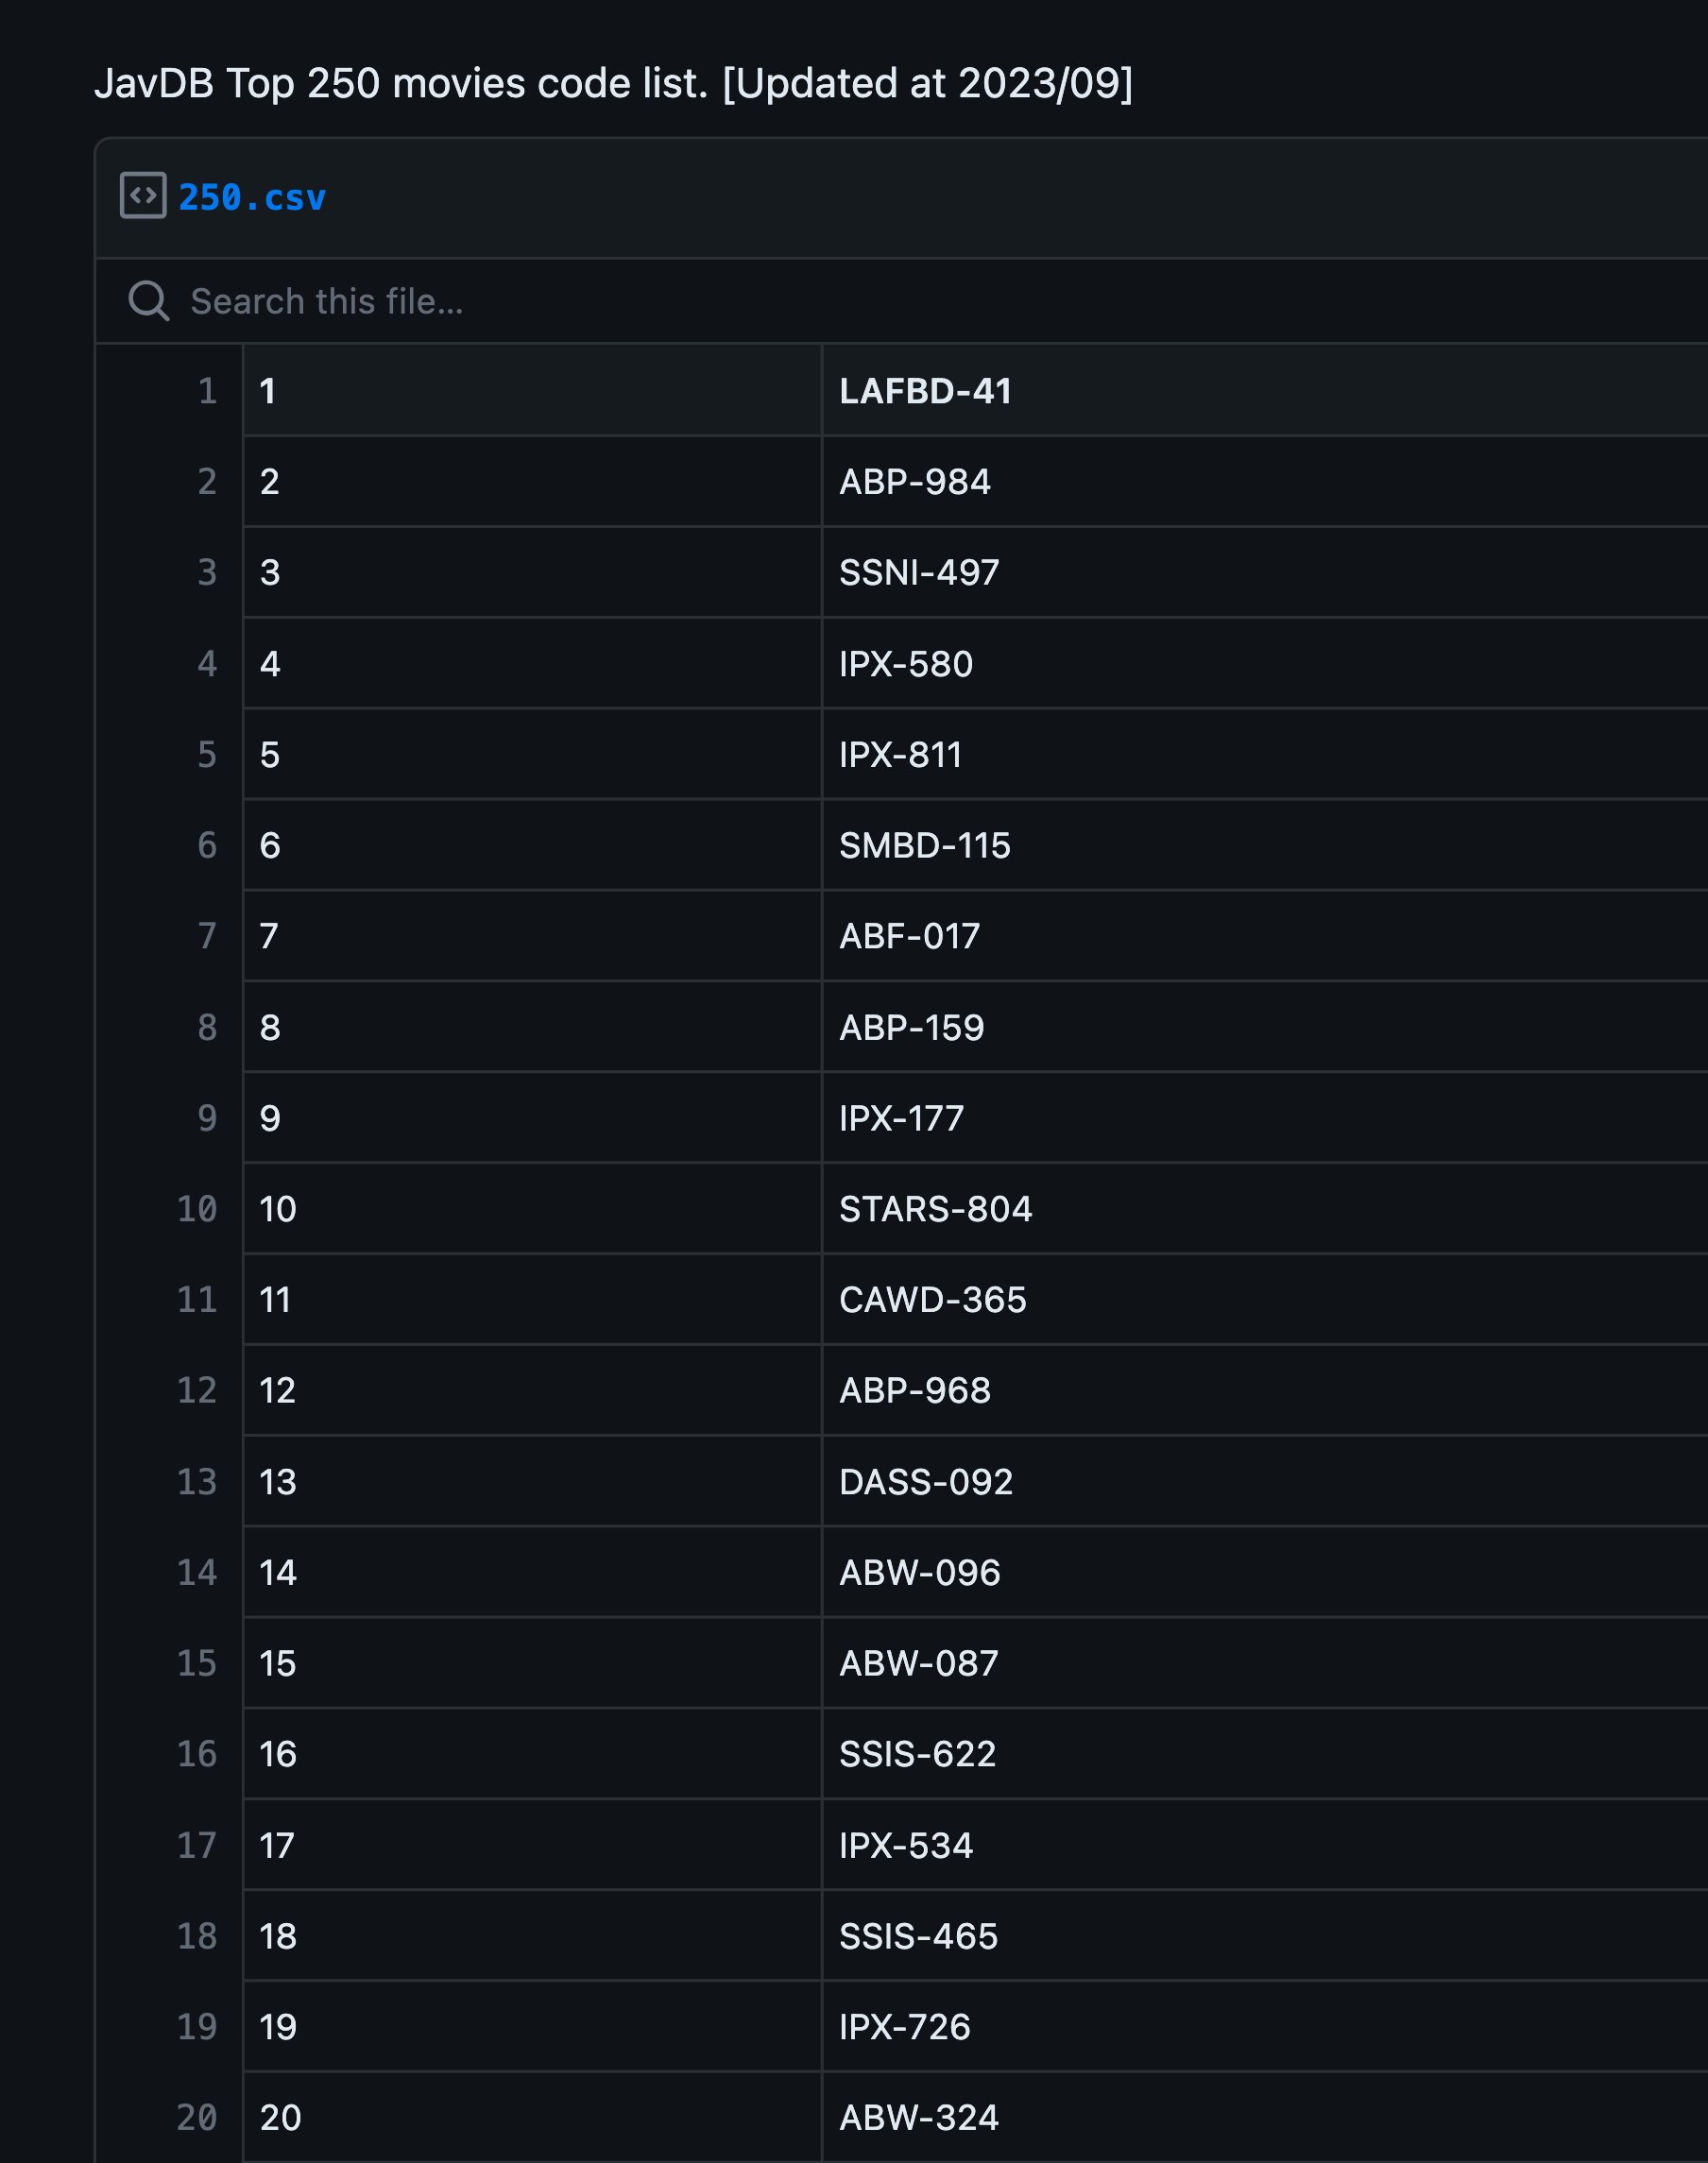Image resolution: width=1708 pixels, height=2163 pixels.
Task: Select line number 20 in the gutter
Action: point(197,2118)
